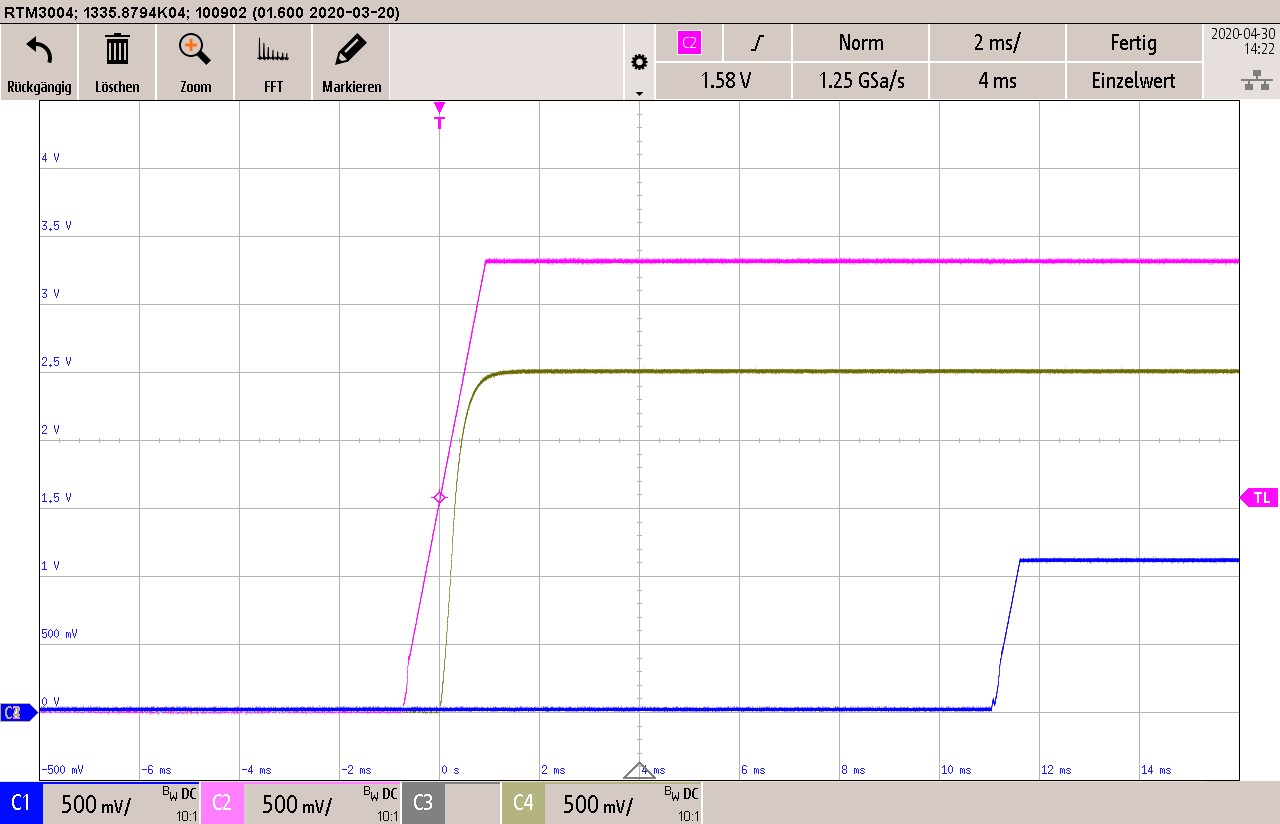Click the Einzelwert single acquisition button

[1133, 81]
